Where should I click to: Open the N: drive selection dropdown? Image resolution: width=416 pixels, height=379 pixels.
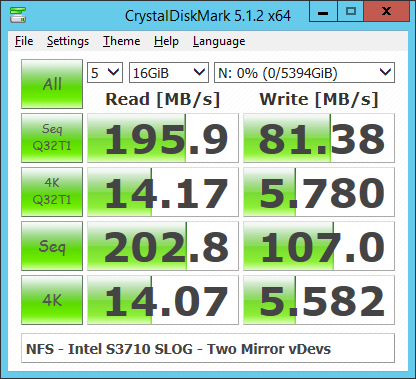304,72
